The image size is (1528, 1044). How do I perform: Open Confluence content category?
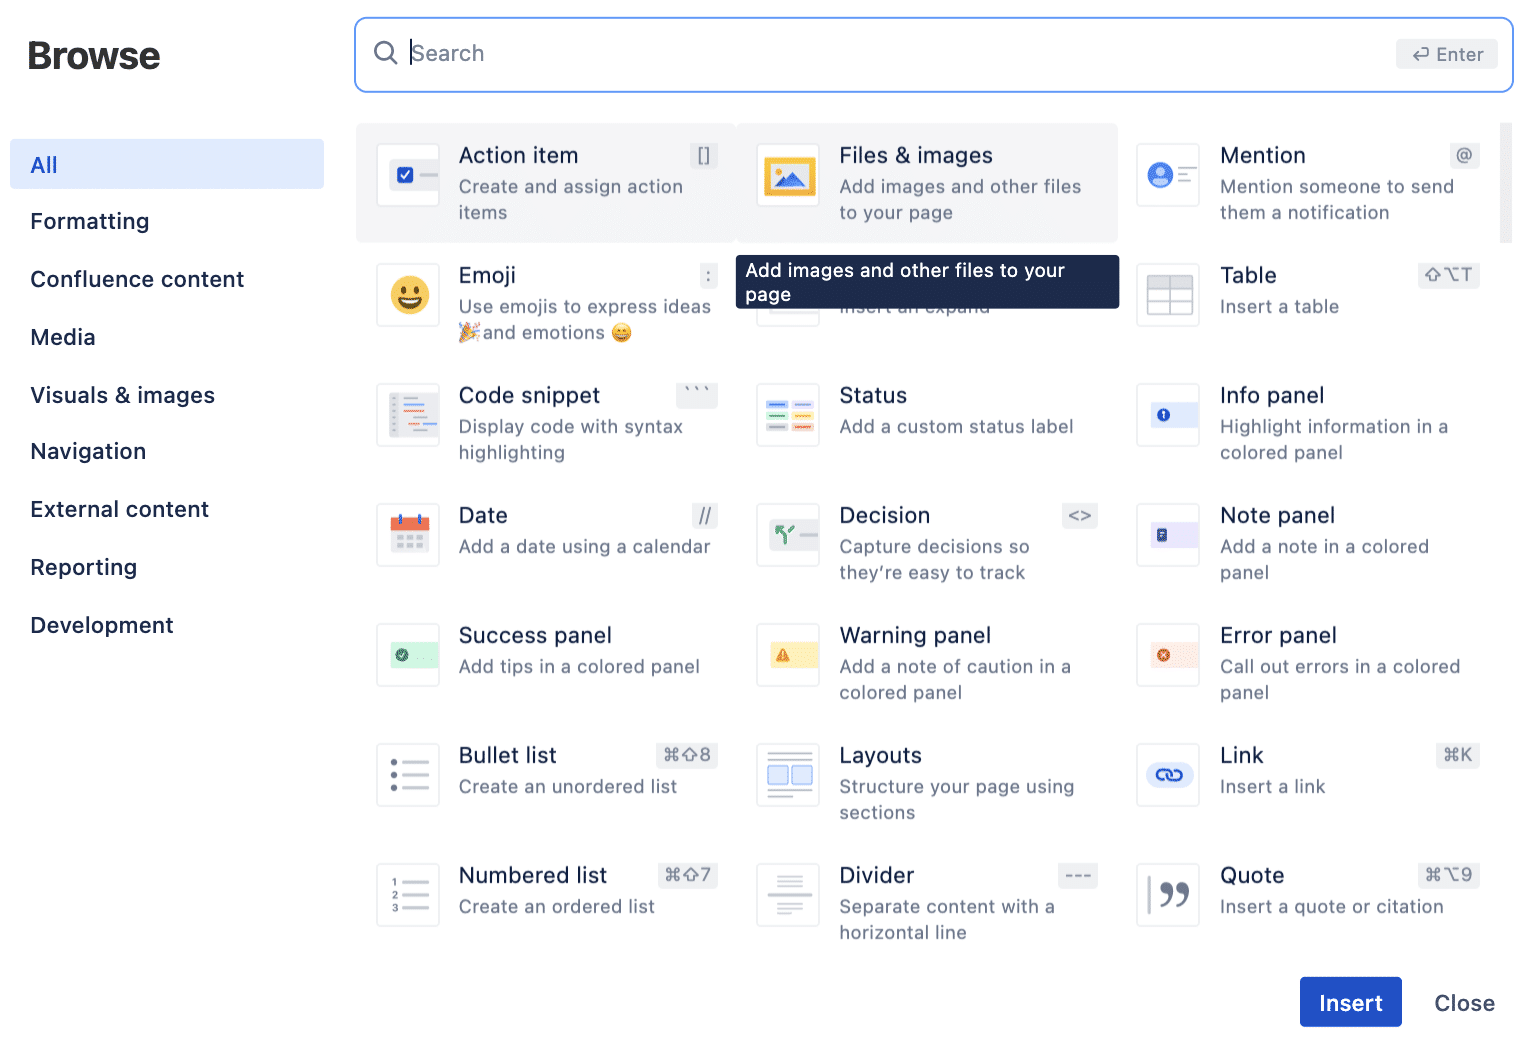(137, 279)
